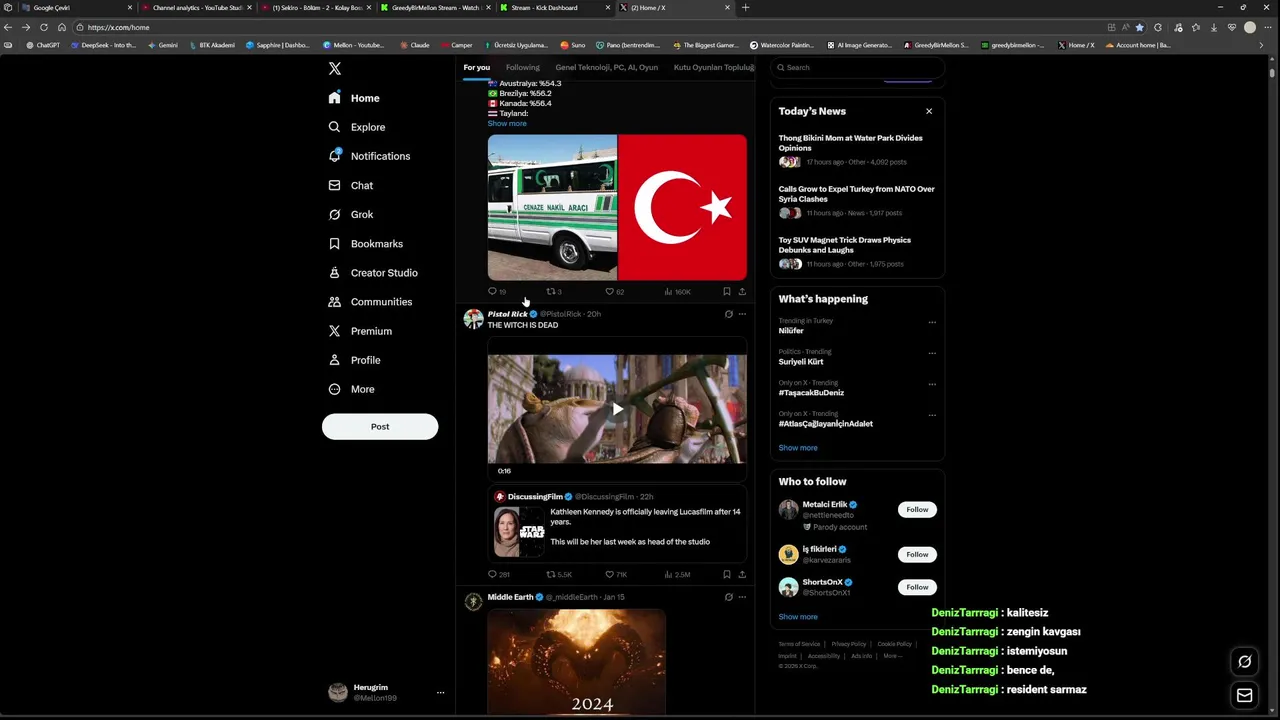Reply to the flag image post

496,291
